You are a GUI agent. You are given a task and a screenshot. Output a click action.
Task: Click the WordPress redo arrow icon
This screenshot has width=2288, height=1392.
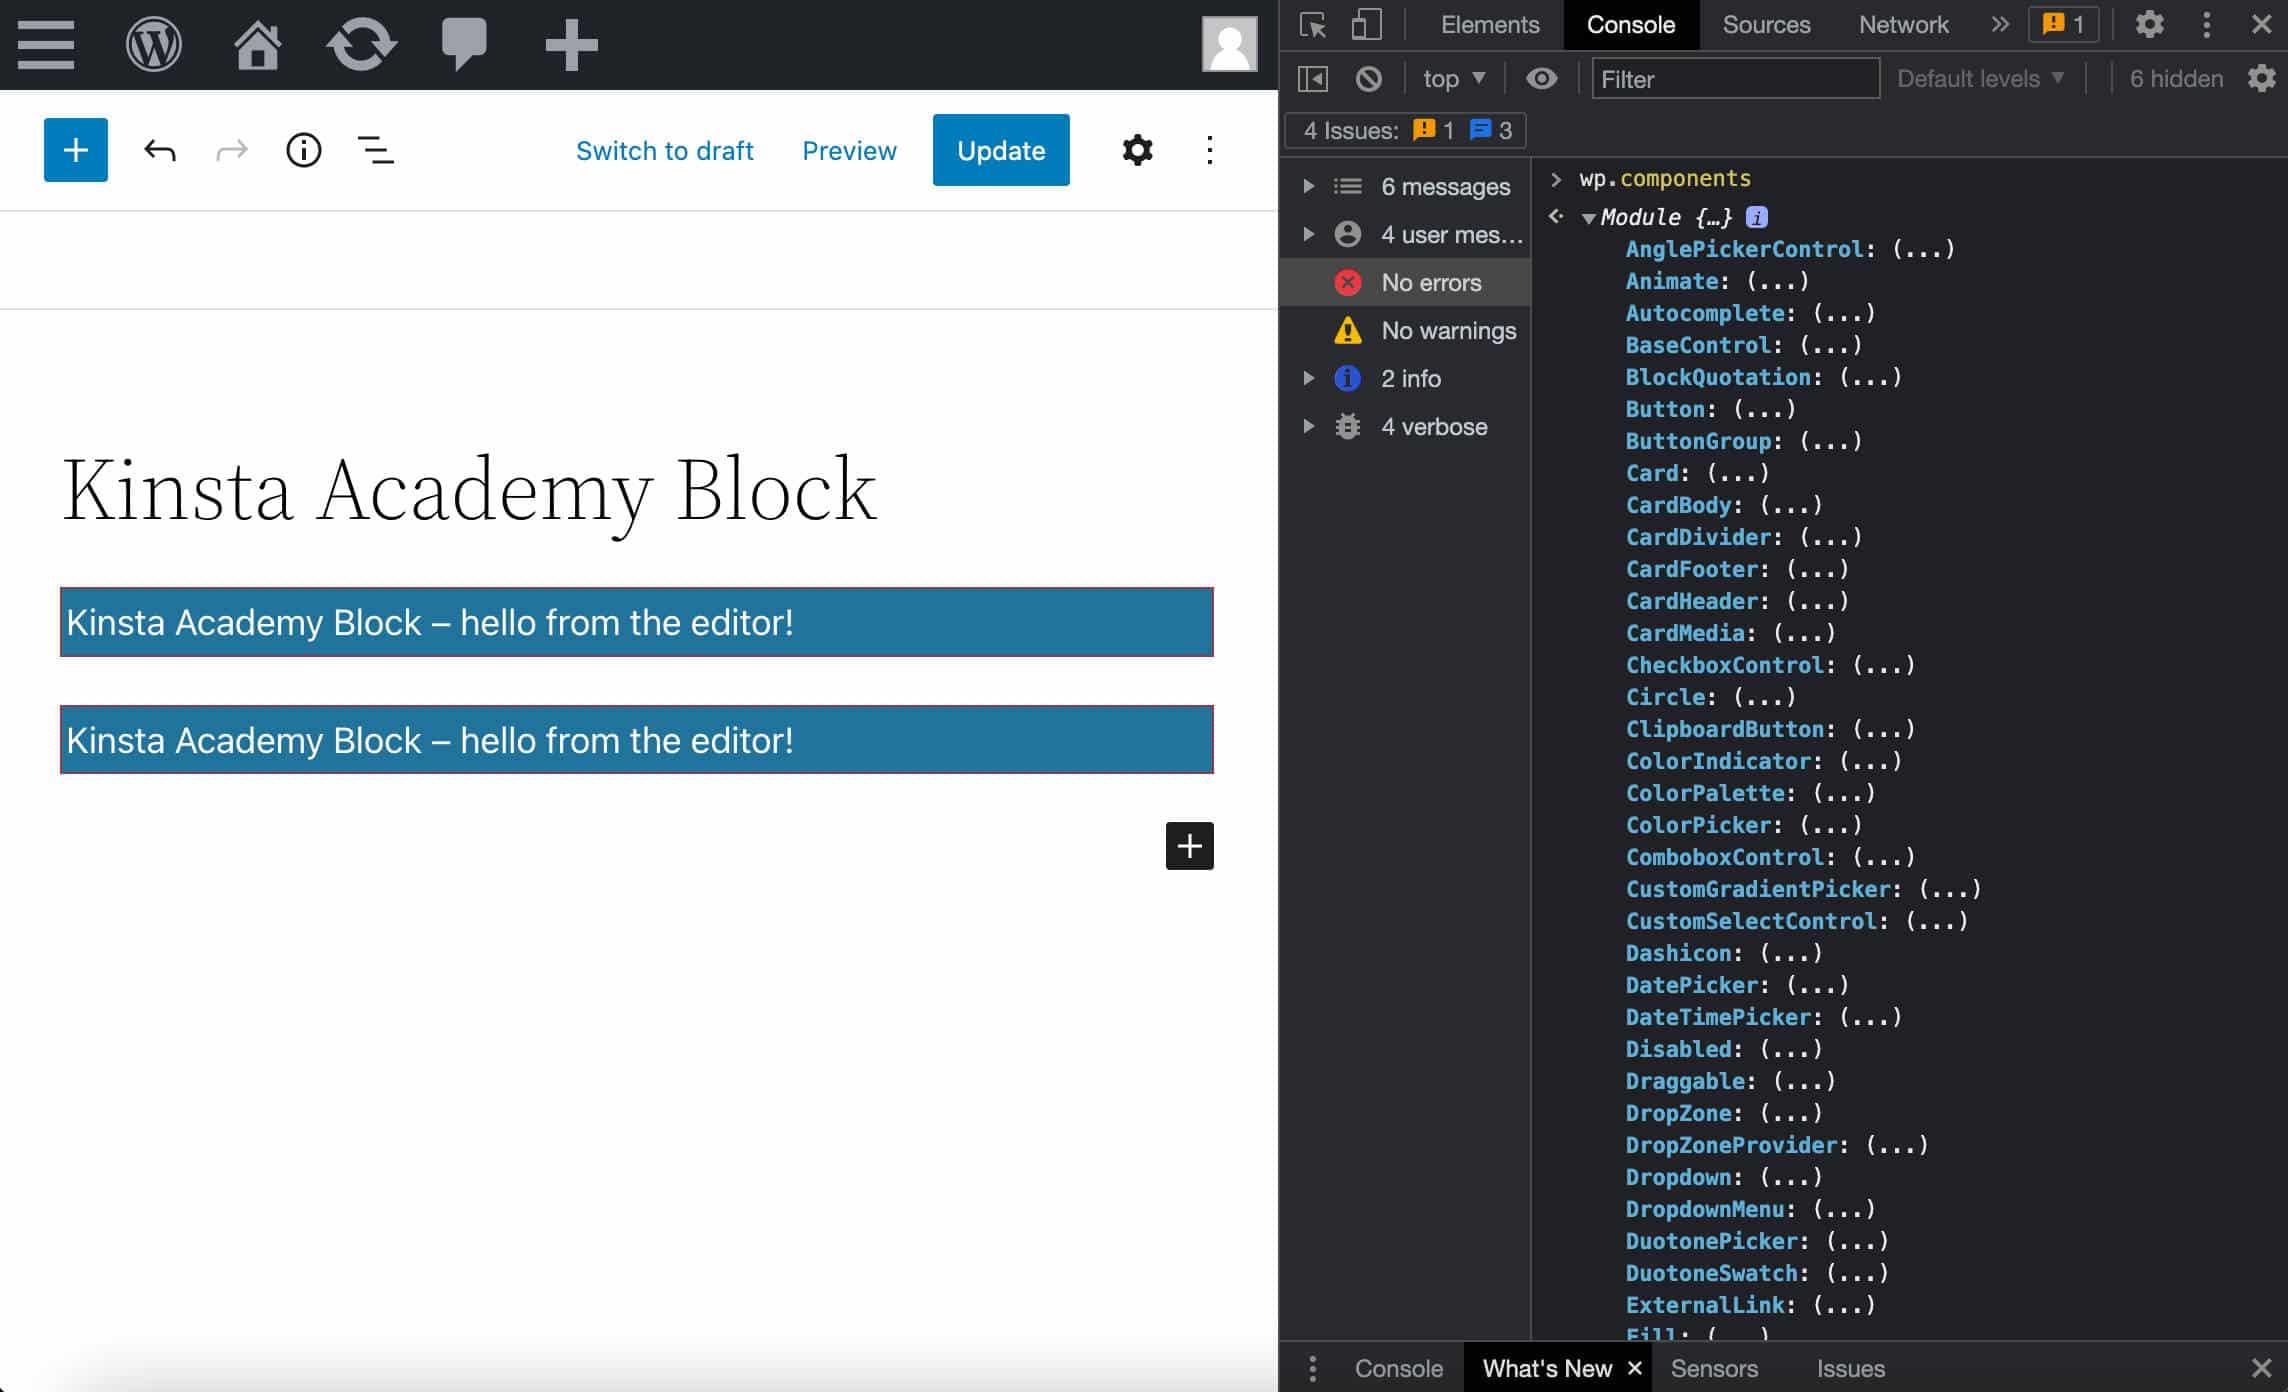[230, 149]
